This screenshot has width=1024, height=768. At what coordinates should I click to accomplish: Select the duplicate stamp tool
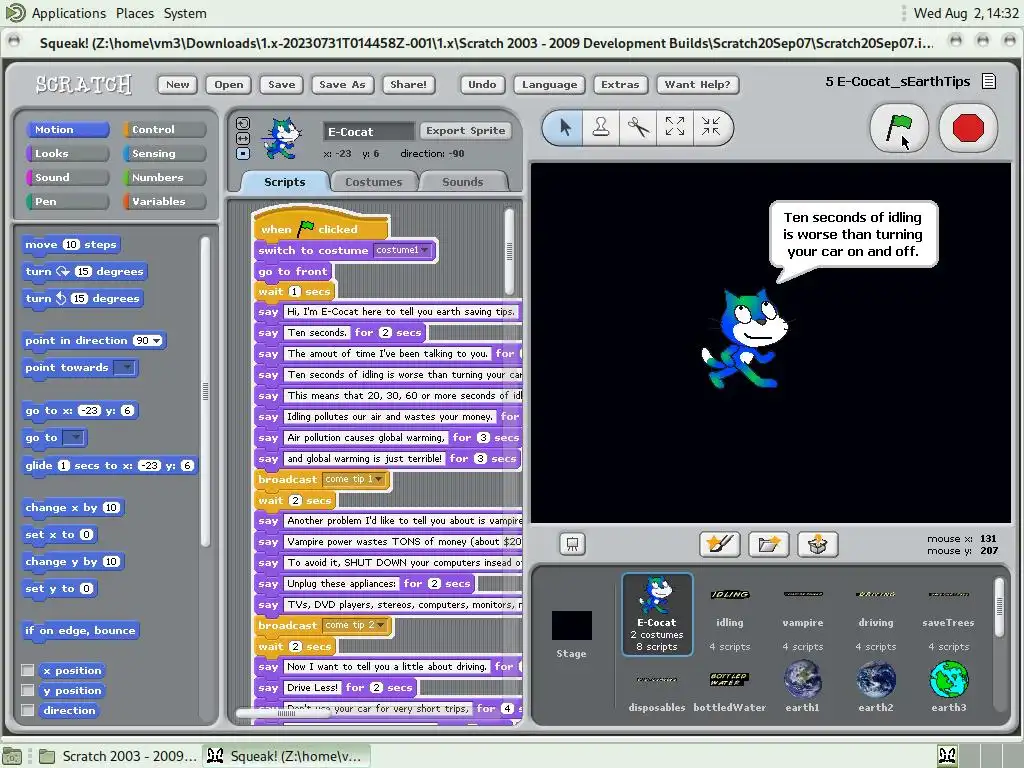pyautogui.click(x=601, y=127)
